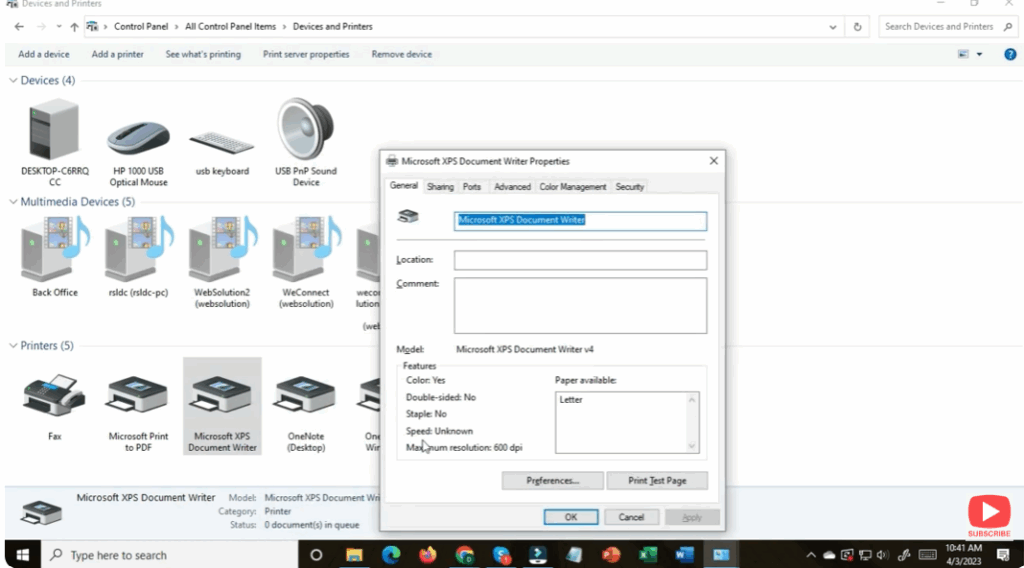Open the help question mark icon

(x=1010, y=54)
